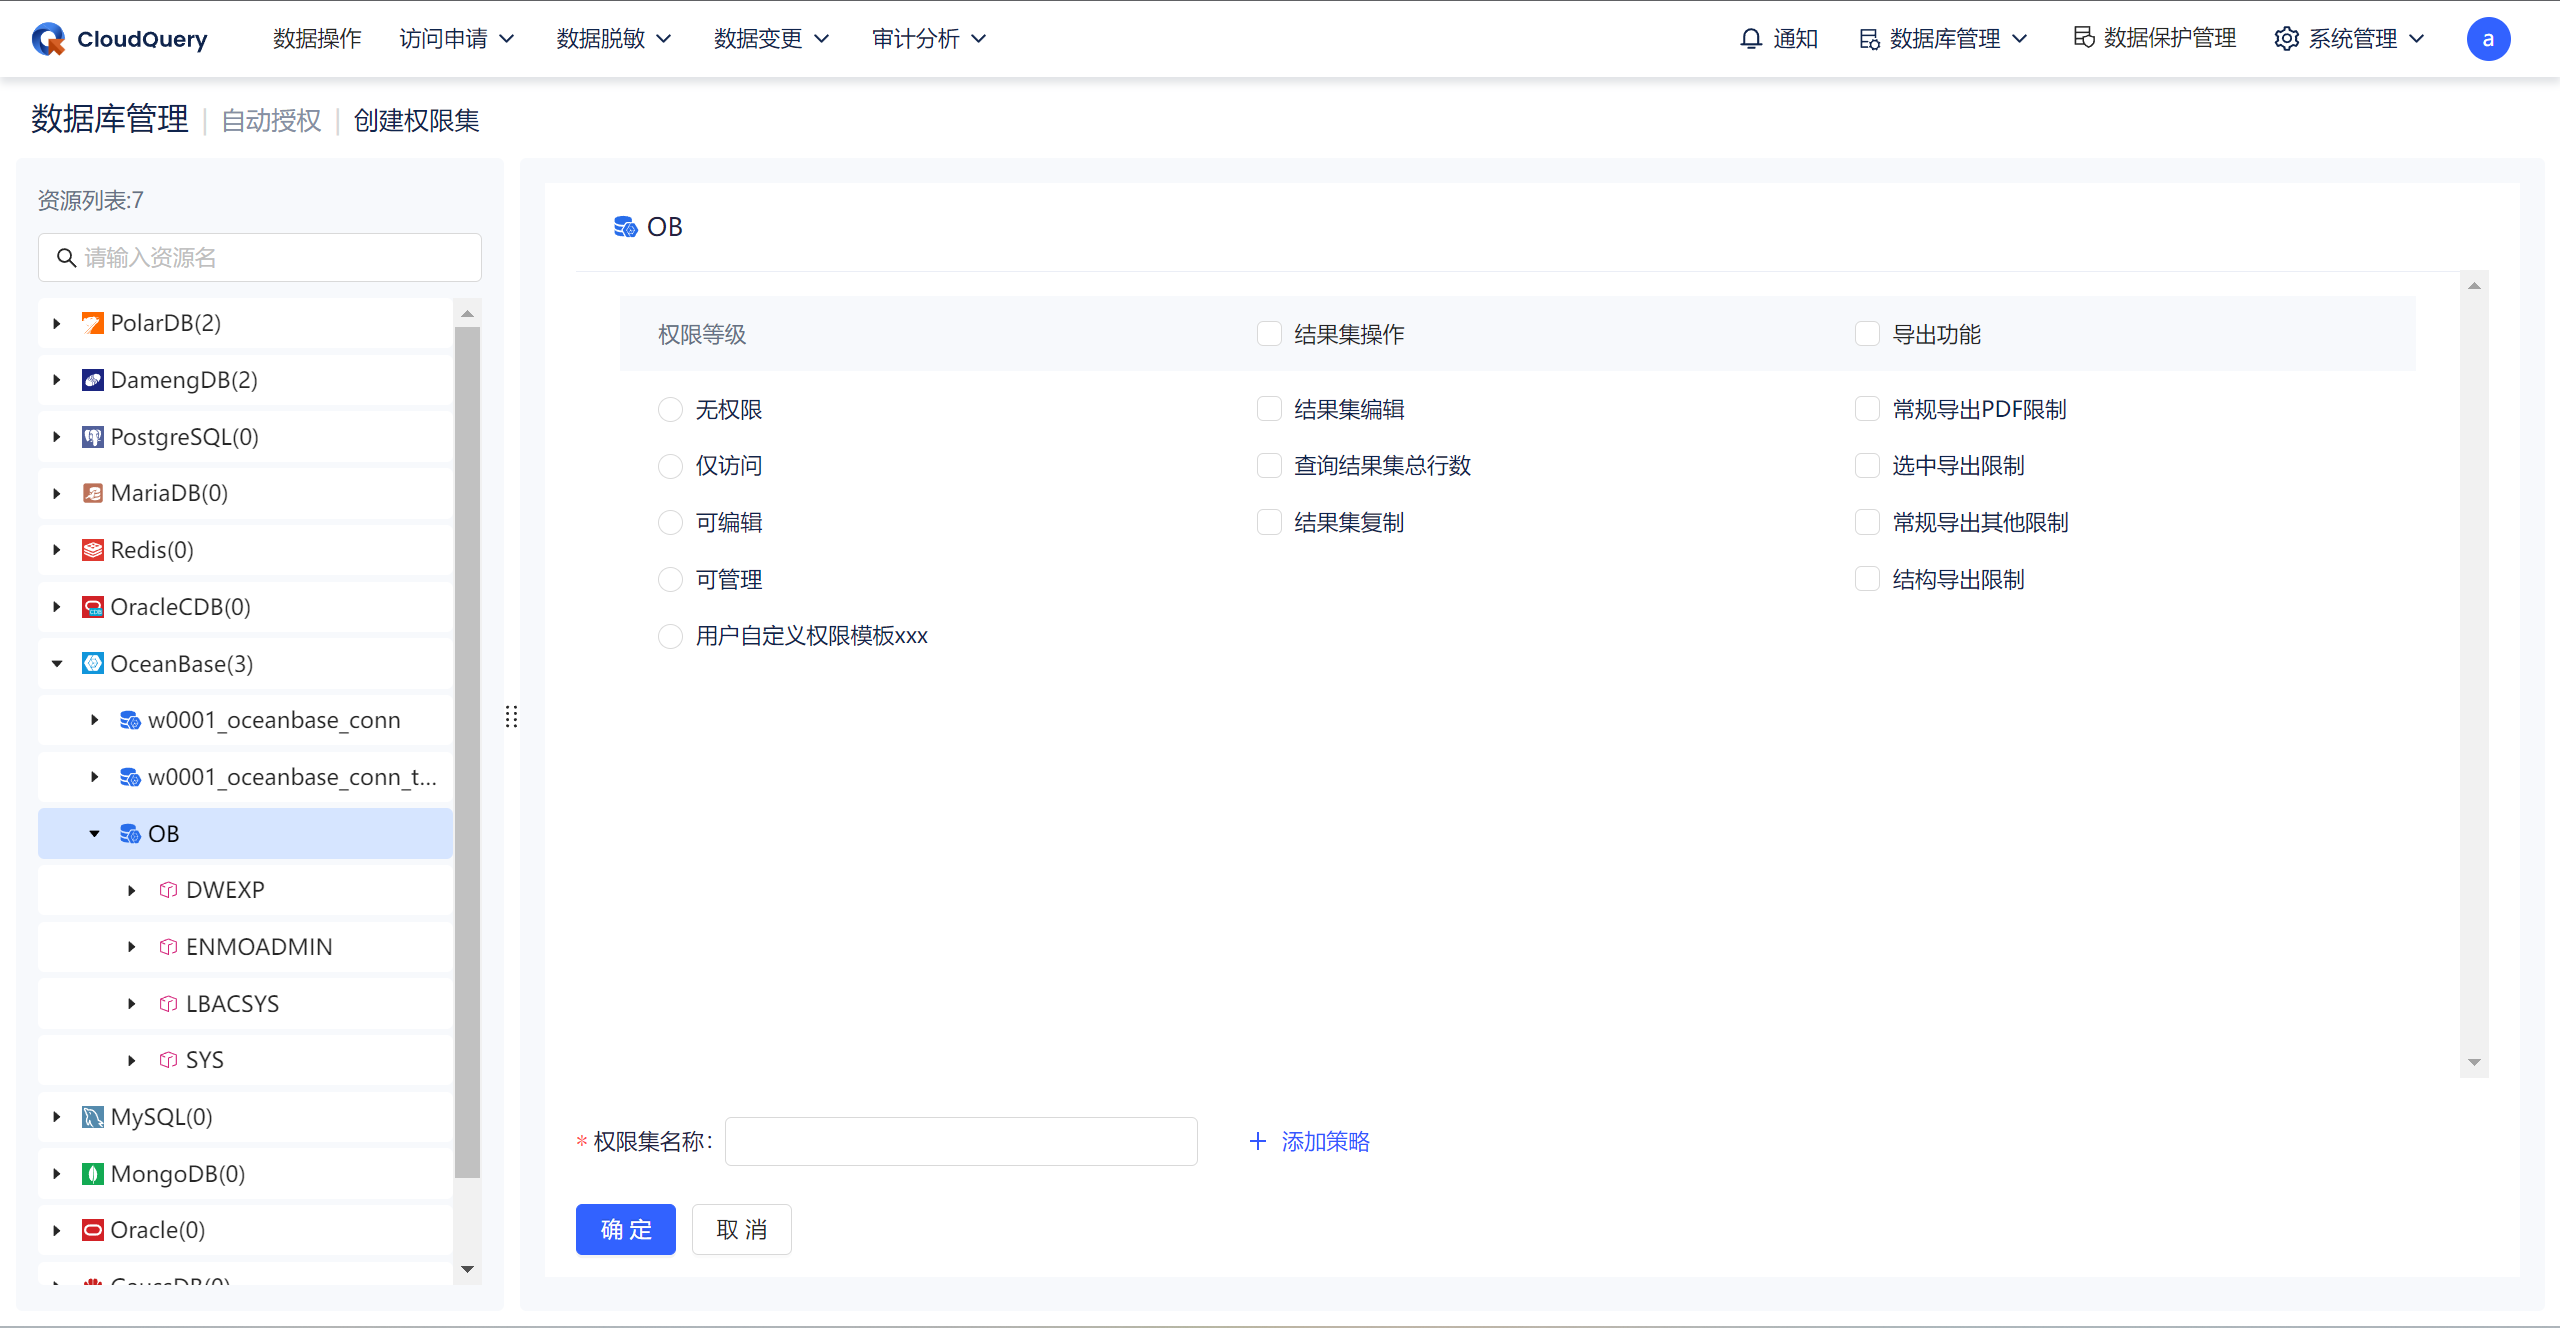Open the 数据脱敏 dropdown menu
This screenshot has width=2560, height=1328.
[x=614, y=39]
